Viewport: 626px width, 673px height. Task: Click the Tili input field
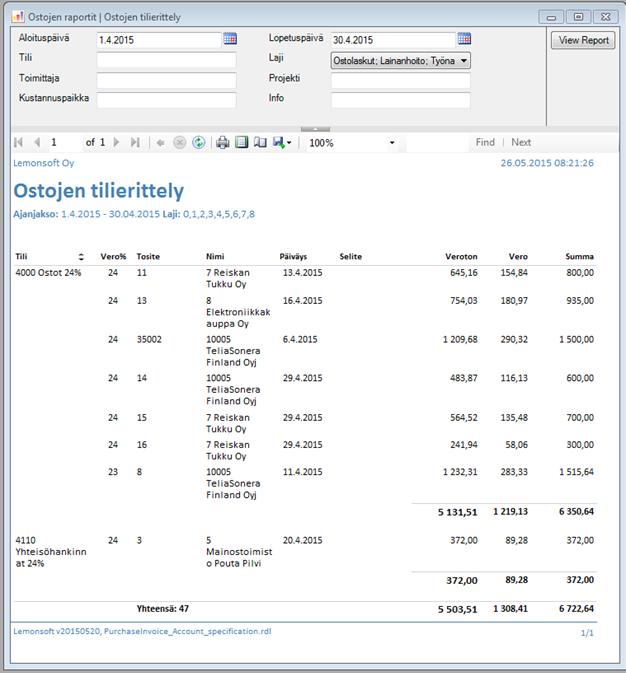click(x=167, y=60)
